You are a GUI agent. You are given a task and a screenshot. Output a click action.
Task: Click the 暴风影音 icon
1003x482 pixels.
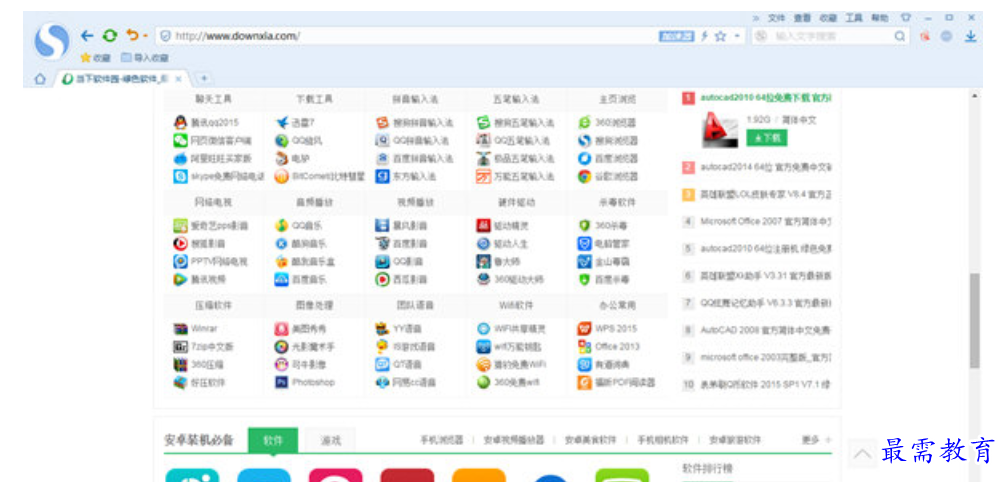[x=383, y=226]
